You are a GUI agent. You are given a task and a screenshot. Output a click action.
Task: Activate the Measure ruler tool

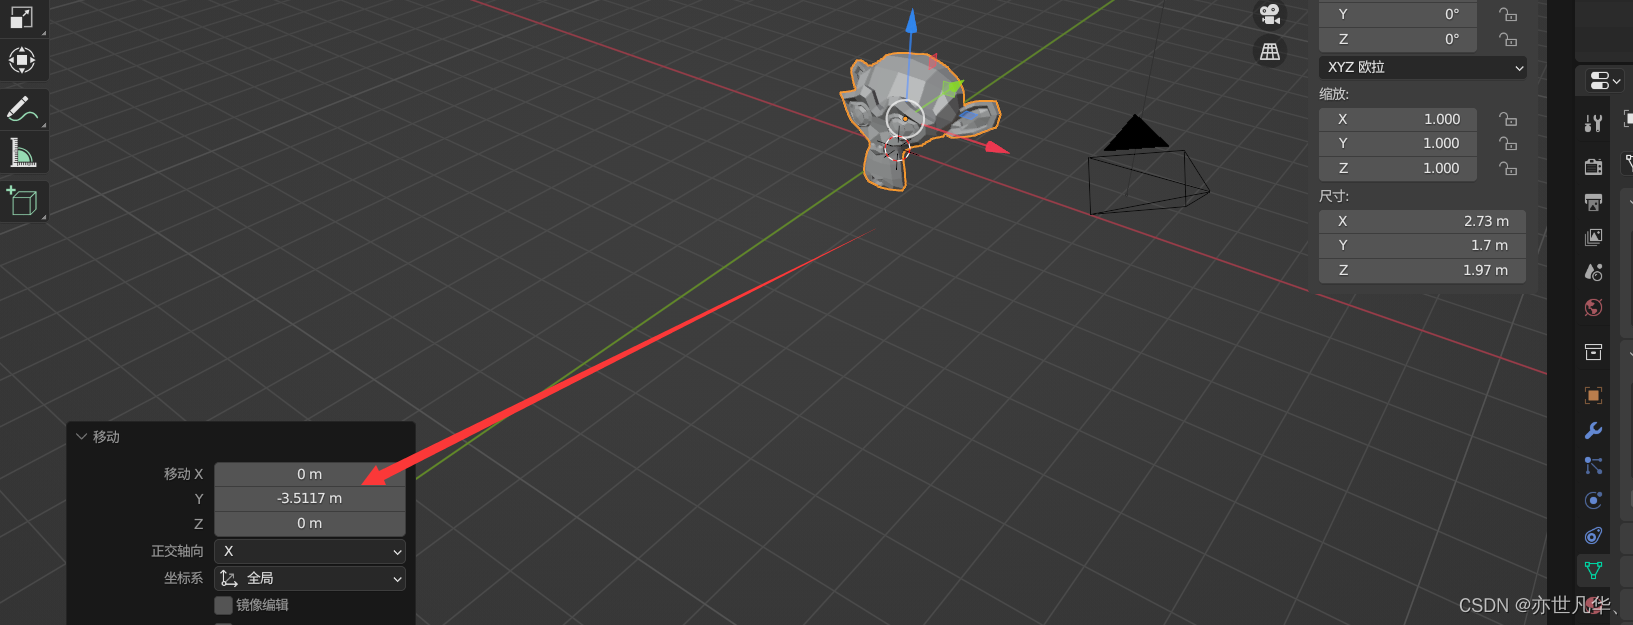pos(22,153)
